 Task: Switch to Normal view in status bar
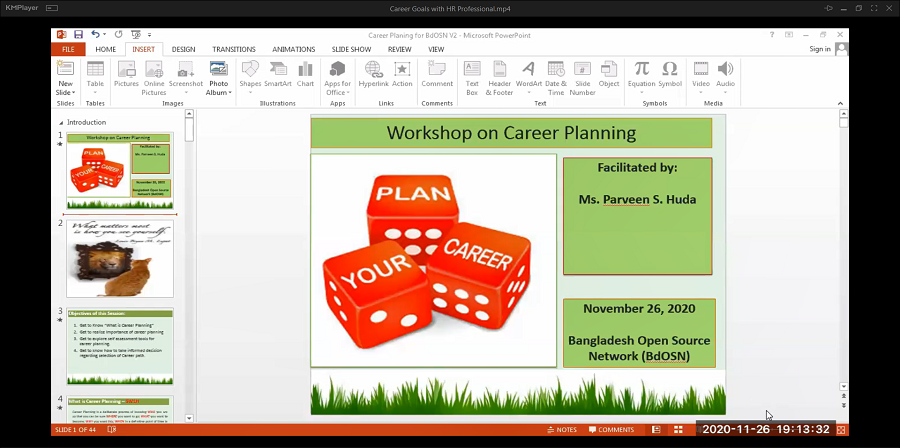click(656, 429)
